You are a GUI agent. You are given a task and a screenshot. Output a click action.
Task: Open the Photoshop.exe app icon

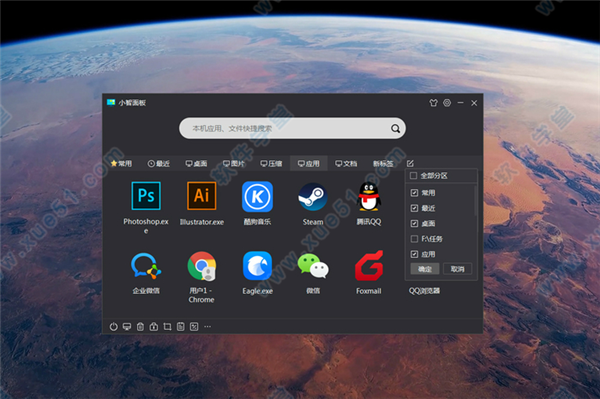pos(146,196)
